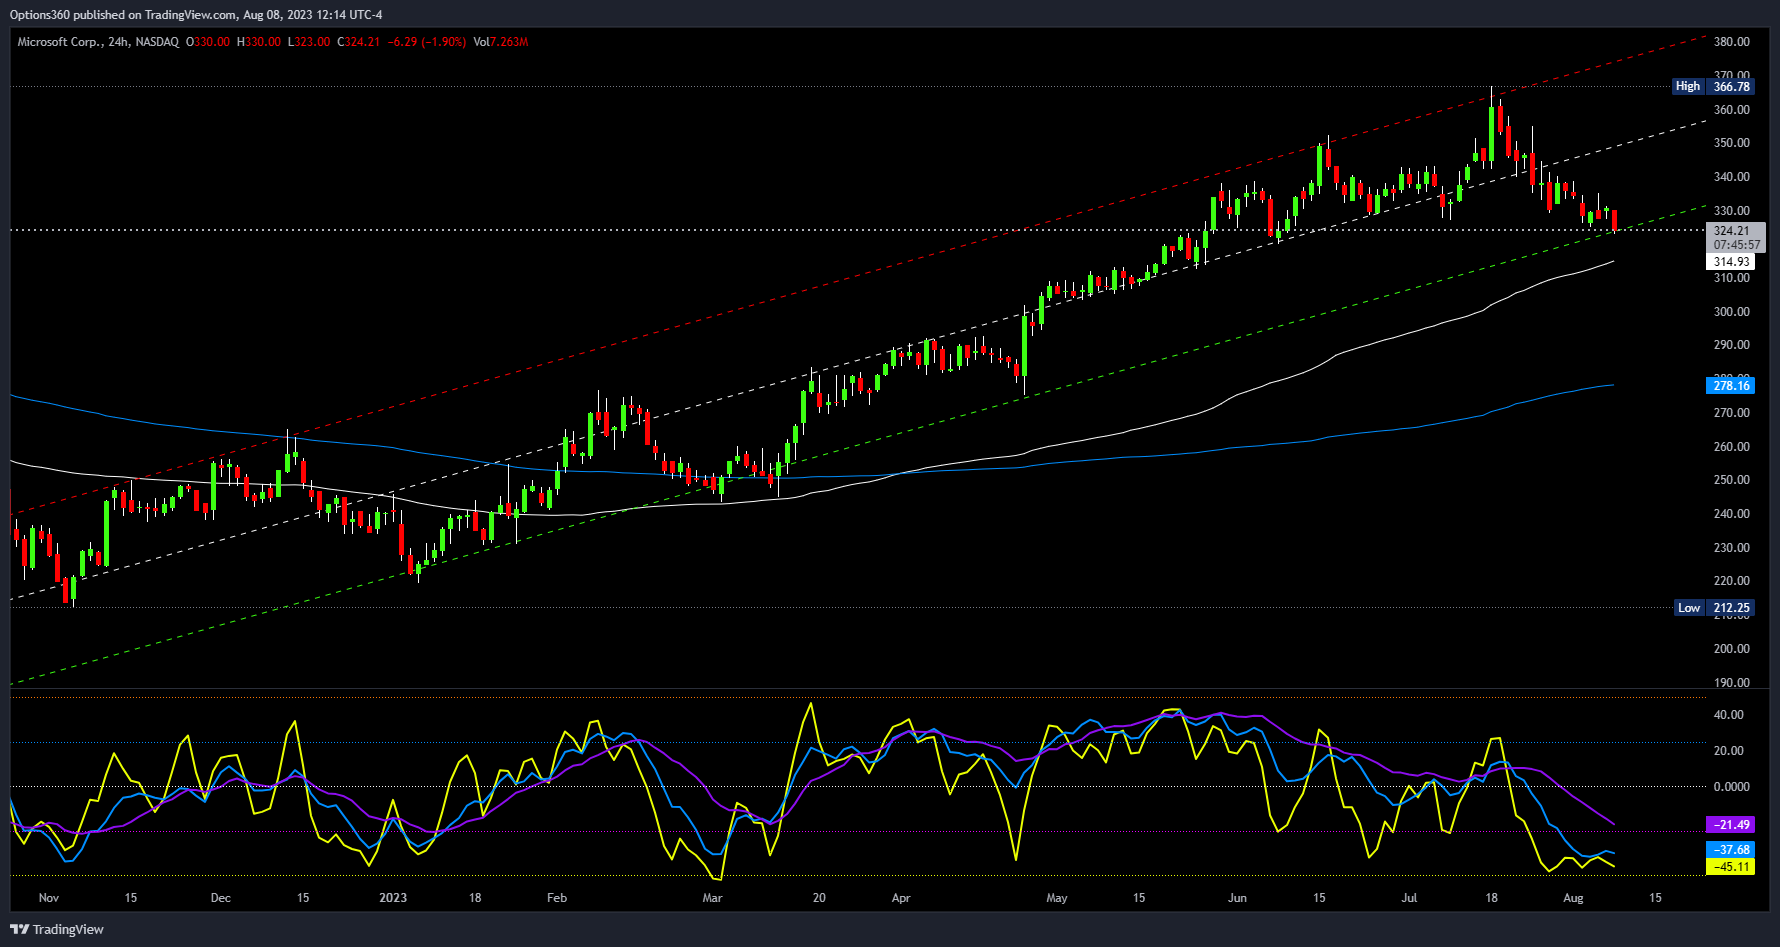Click the white moving average value 314.93
Viewport: 1780px width, 947px height.
pos(1731,262)
